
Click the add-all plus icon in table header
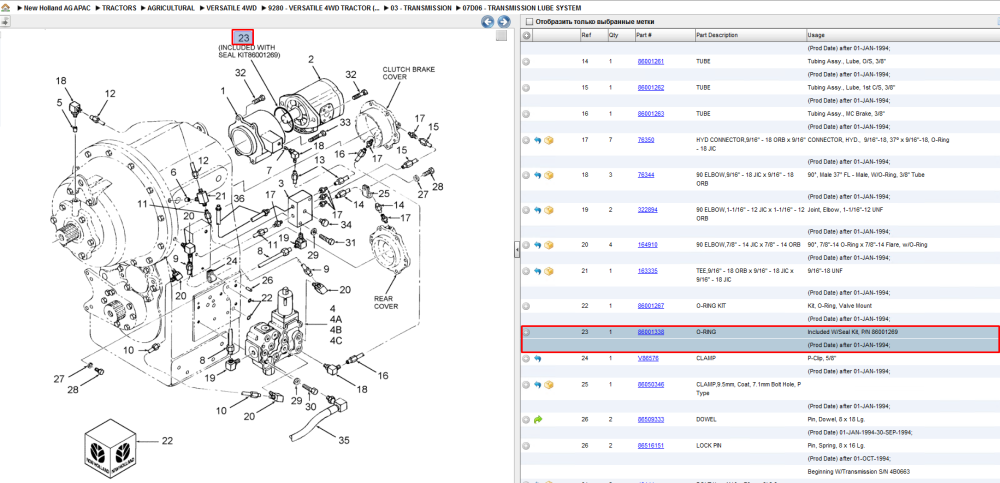(x=526, y=36)
